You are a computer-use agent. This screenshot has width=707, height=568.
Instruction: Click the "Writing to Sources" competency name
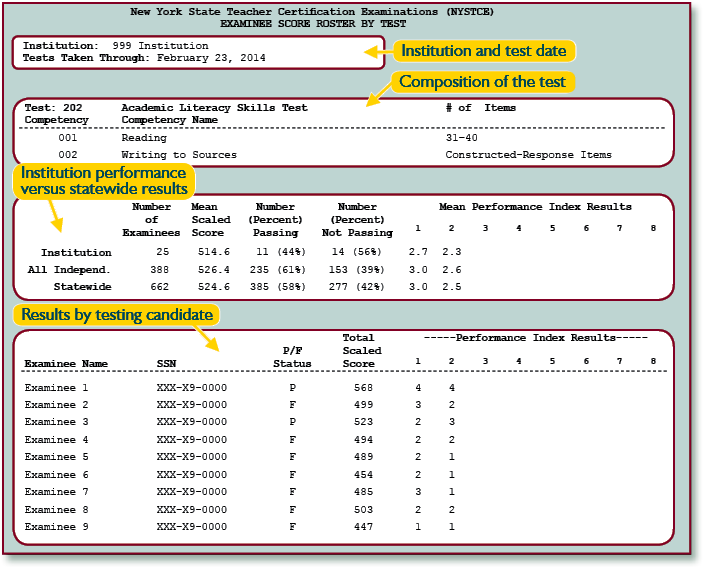point(179,155)
